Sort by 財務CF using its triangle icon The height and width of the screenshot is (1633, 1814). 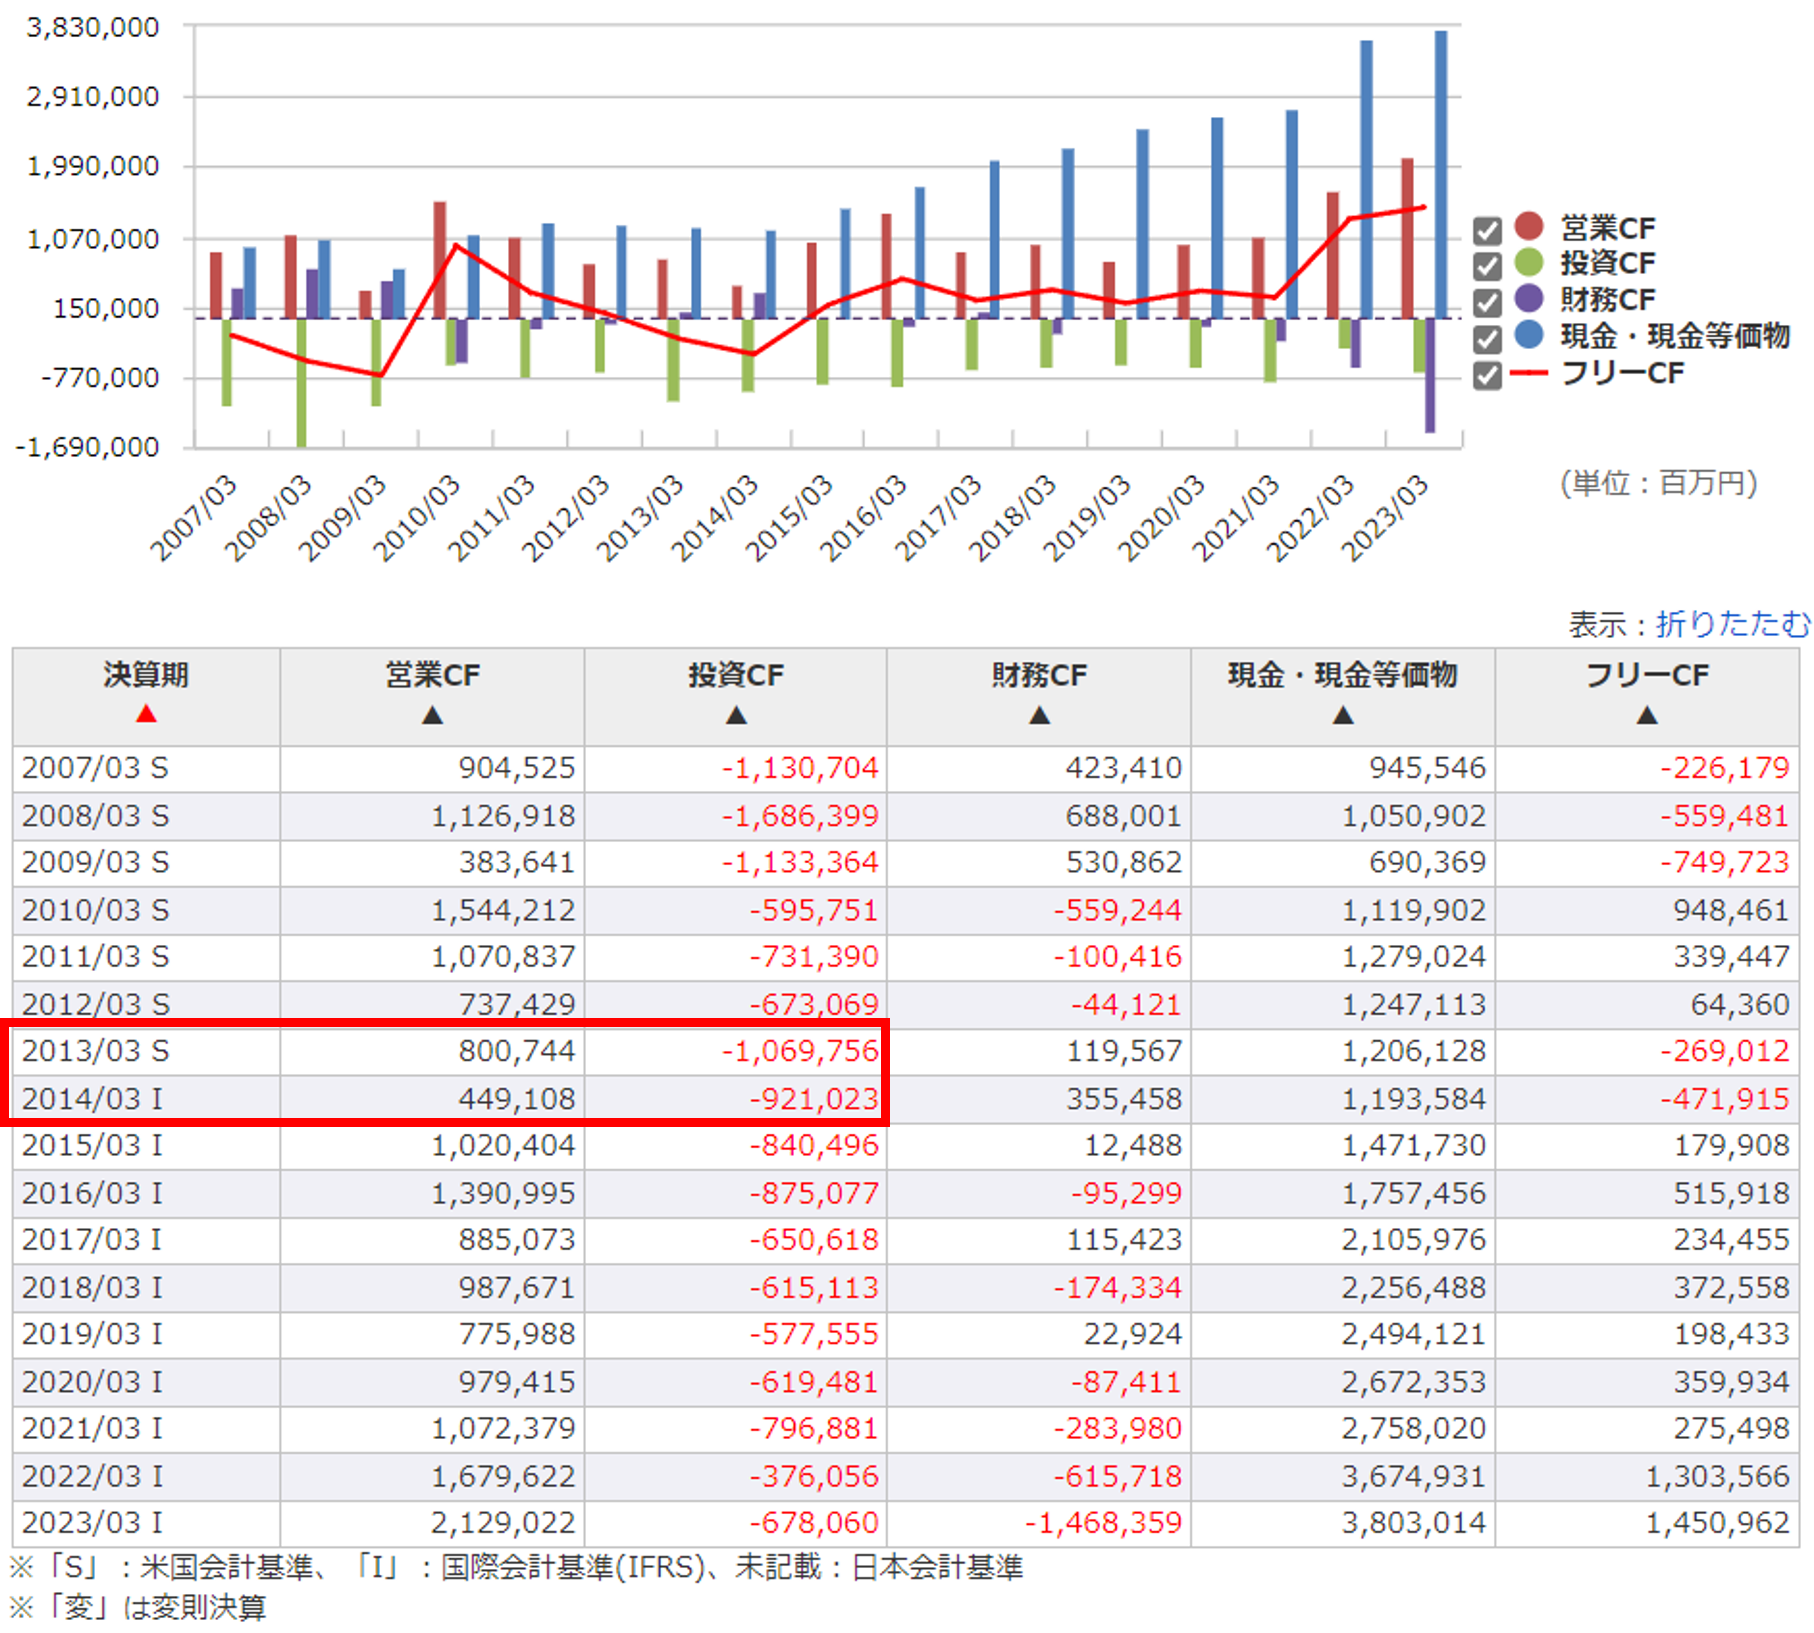point(1039,715)
